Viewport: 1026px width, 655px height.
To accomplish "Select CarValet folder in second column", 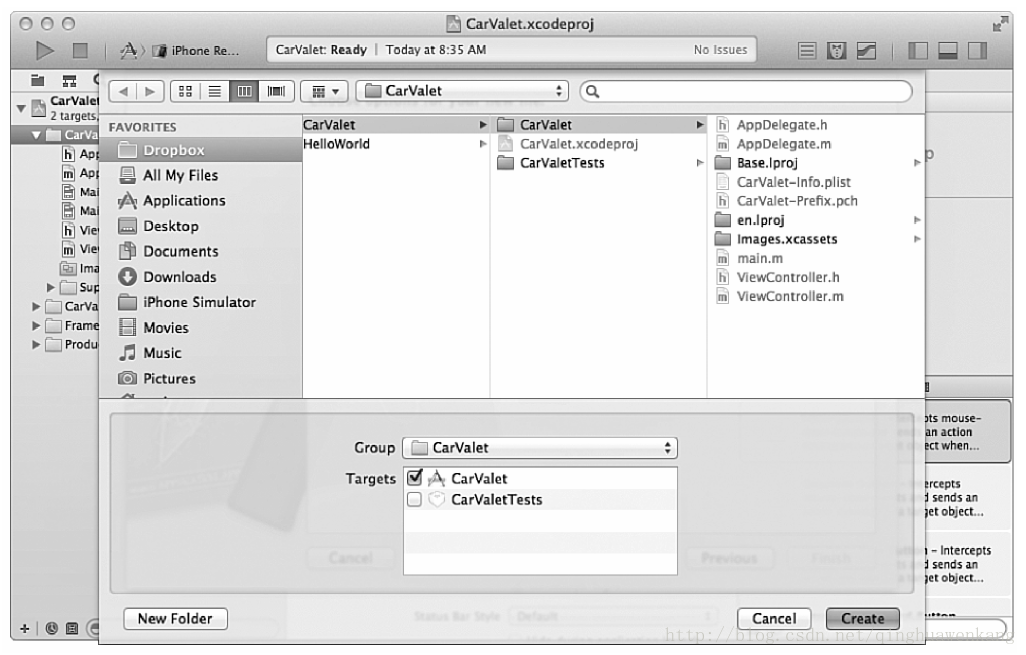I will click(x=599, y=124).
